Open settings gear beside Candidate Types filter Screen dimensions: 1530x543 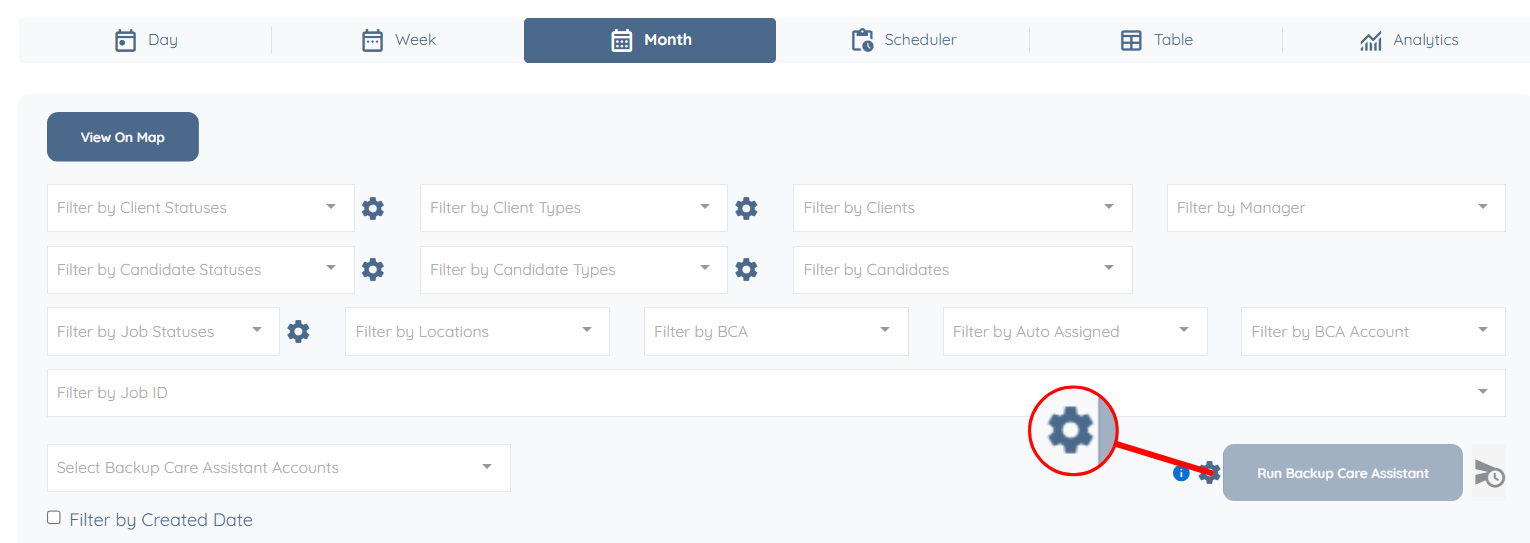tap(746, 270)
